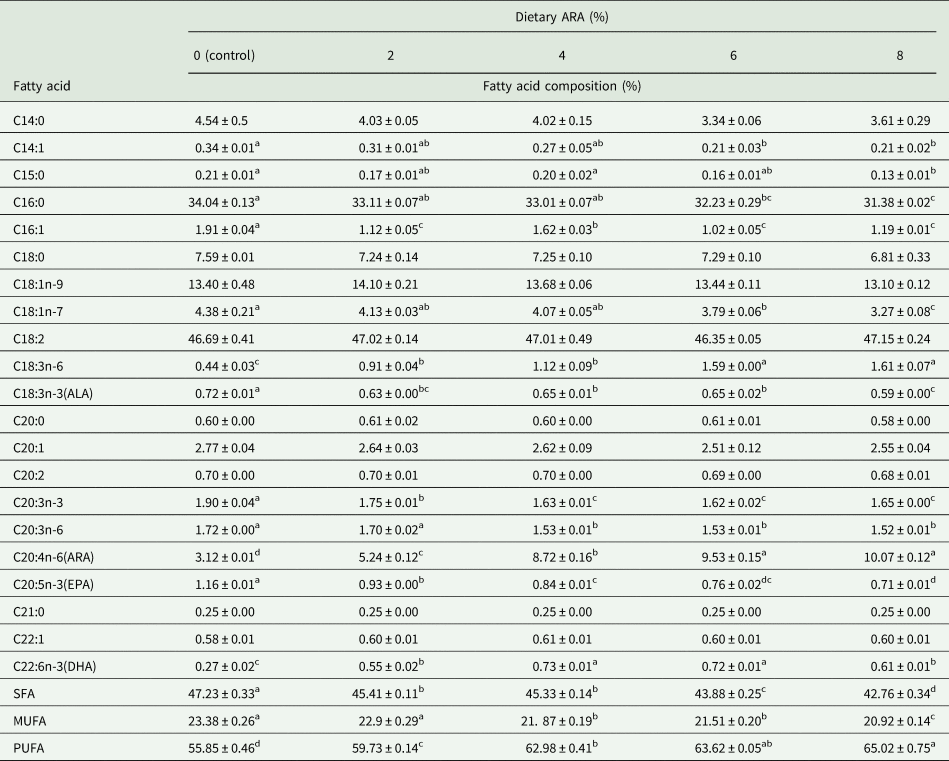
Task: Select the 'Fatty acid' column header
Action: click(x=42, y=86)
